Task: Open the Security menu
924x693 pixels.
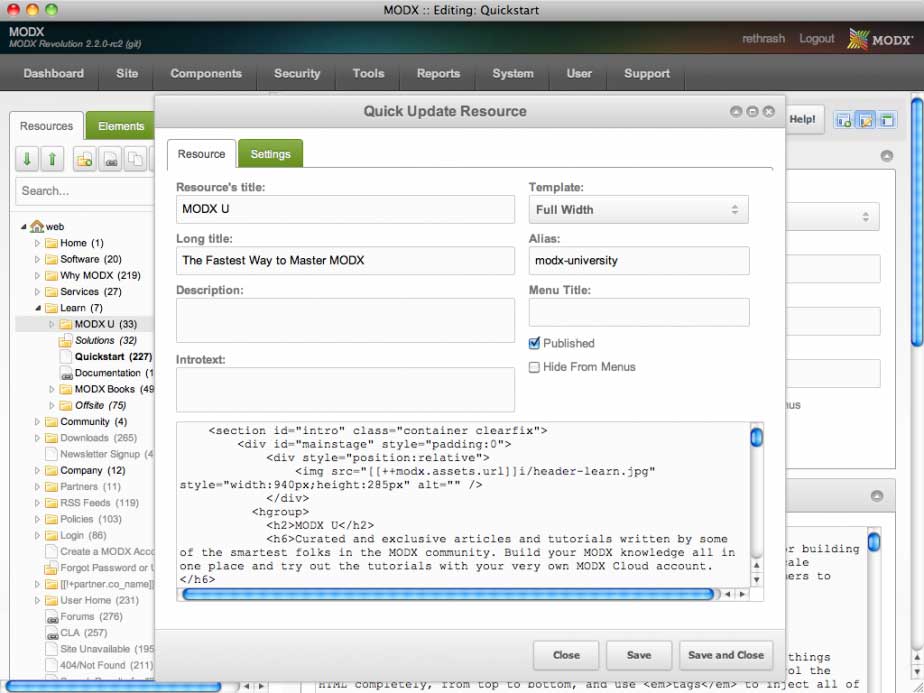Action: pos(297,74)
